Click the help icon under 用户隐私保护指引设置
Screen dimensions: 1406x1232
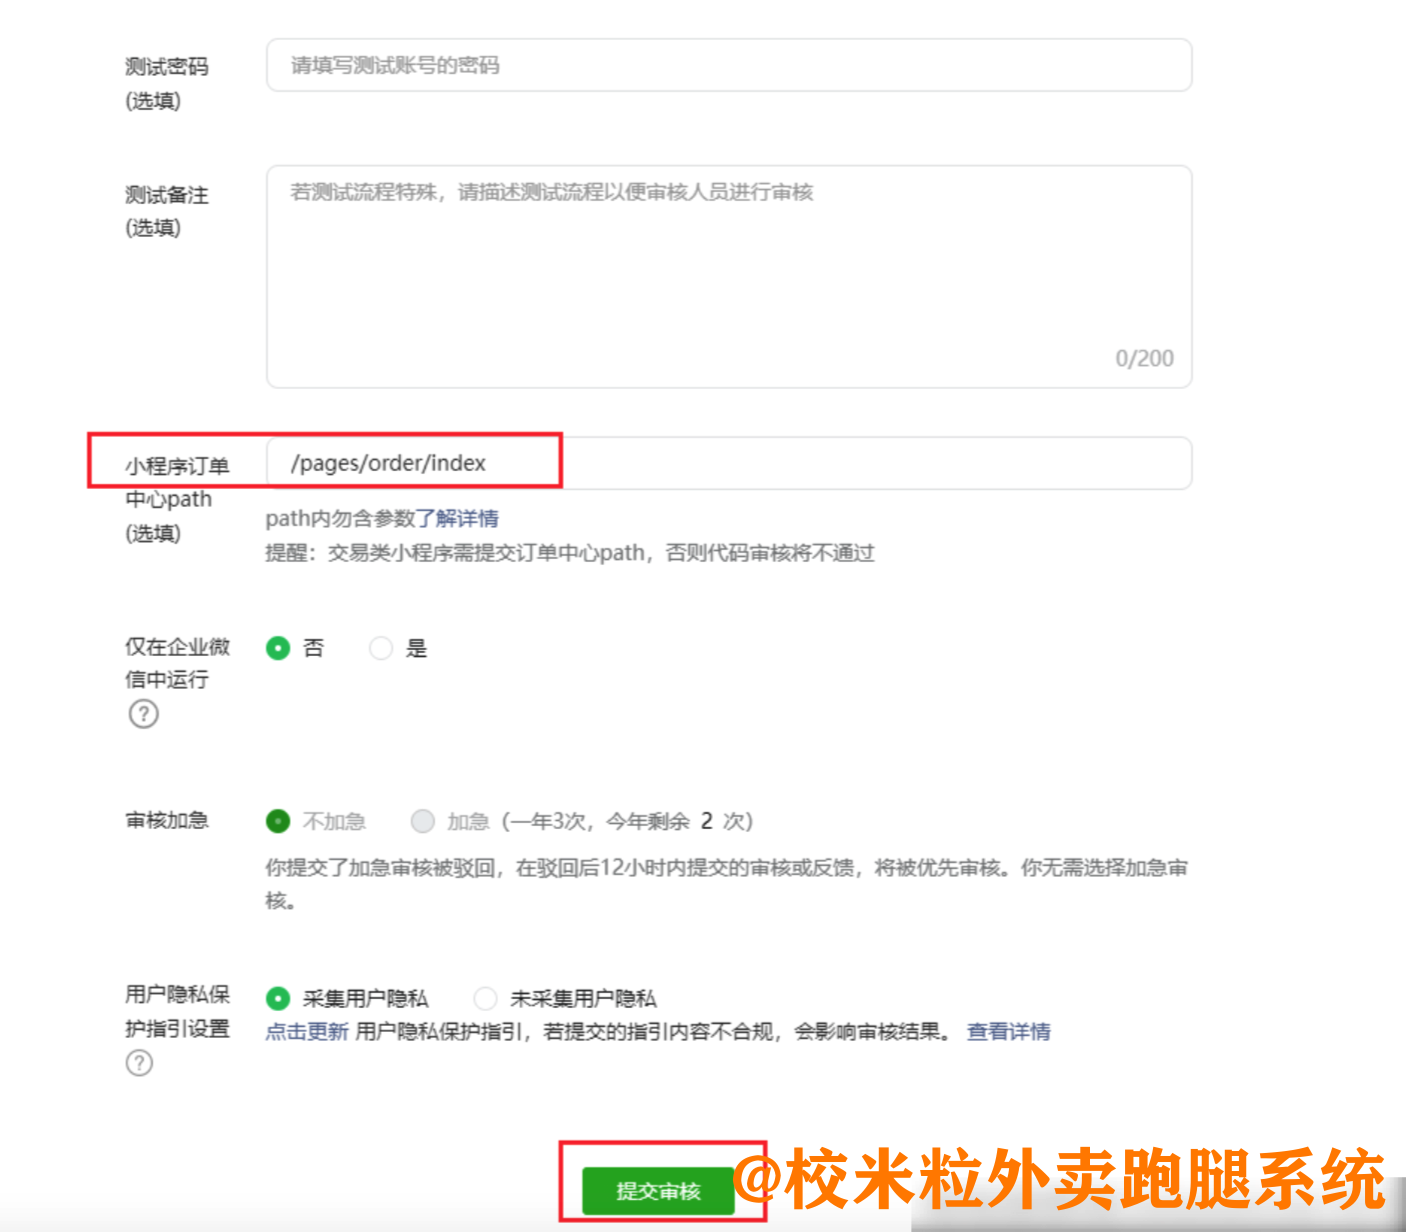click(x=139, y=1063)
